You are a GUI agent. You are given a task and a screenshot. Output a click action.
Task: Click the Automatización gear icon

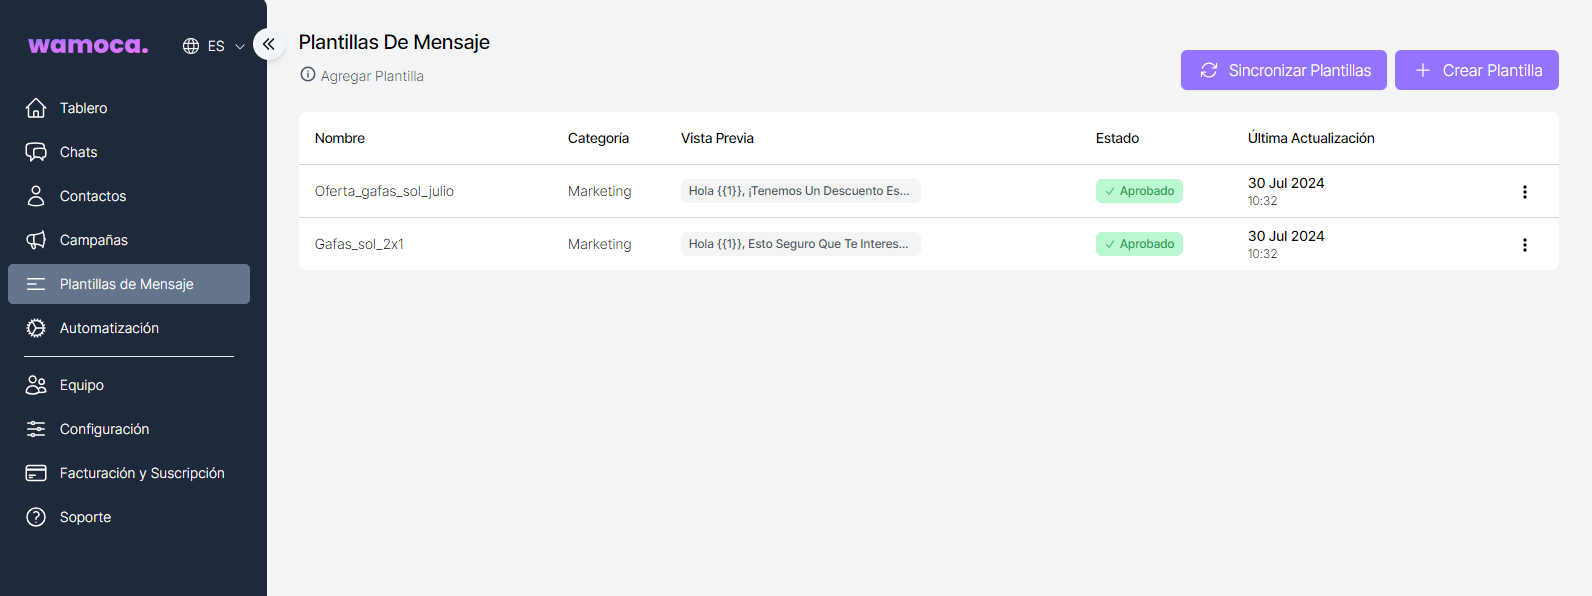36,328
